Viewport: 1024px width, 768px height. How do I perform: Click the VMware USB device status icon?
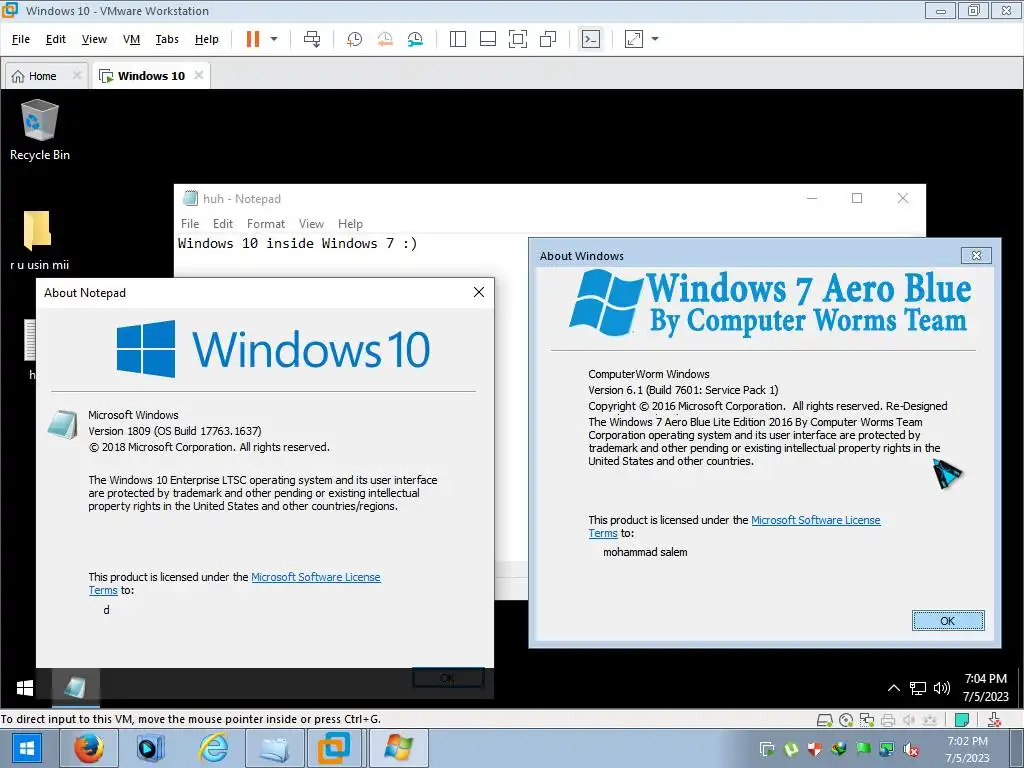(x=929, y=720)
